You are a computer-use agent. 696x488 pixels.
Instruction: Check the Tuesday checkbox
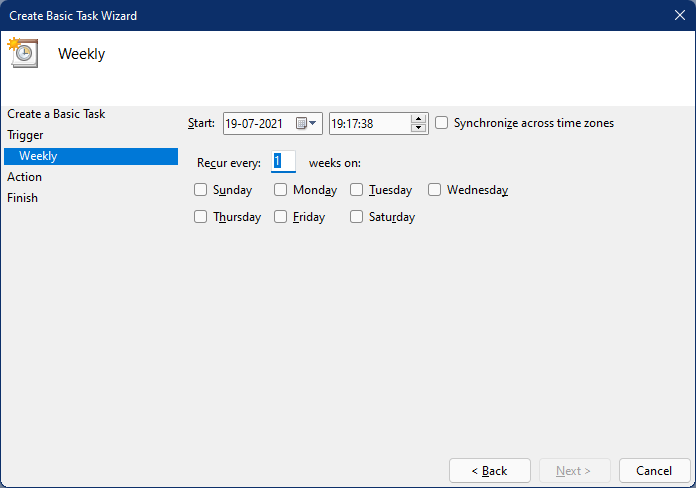356,190
